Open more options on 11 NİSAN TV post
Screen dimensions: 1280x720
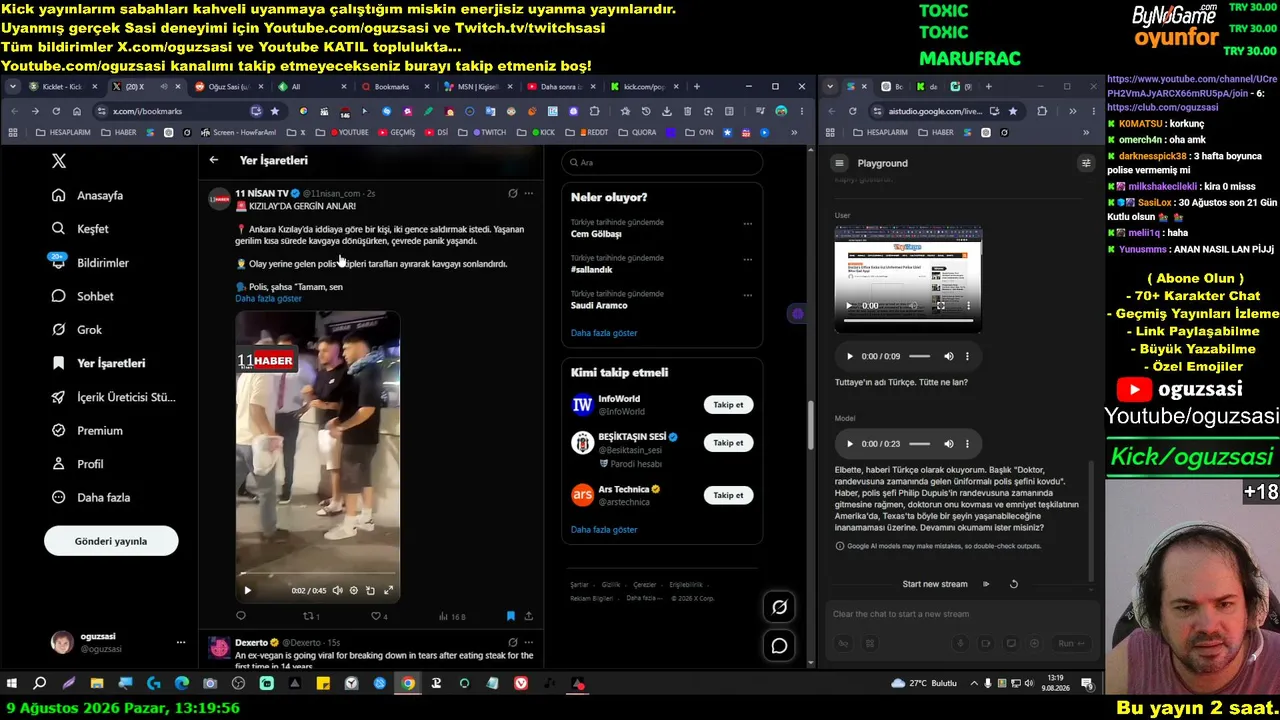[529, 193]
